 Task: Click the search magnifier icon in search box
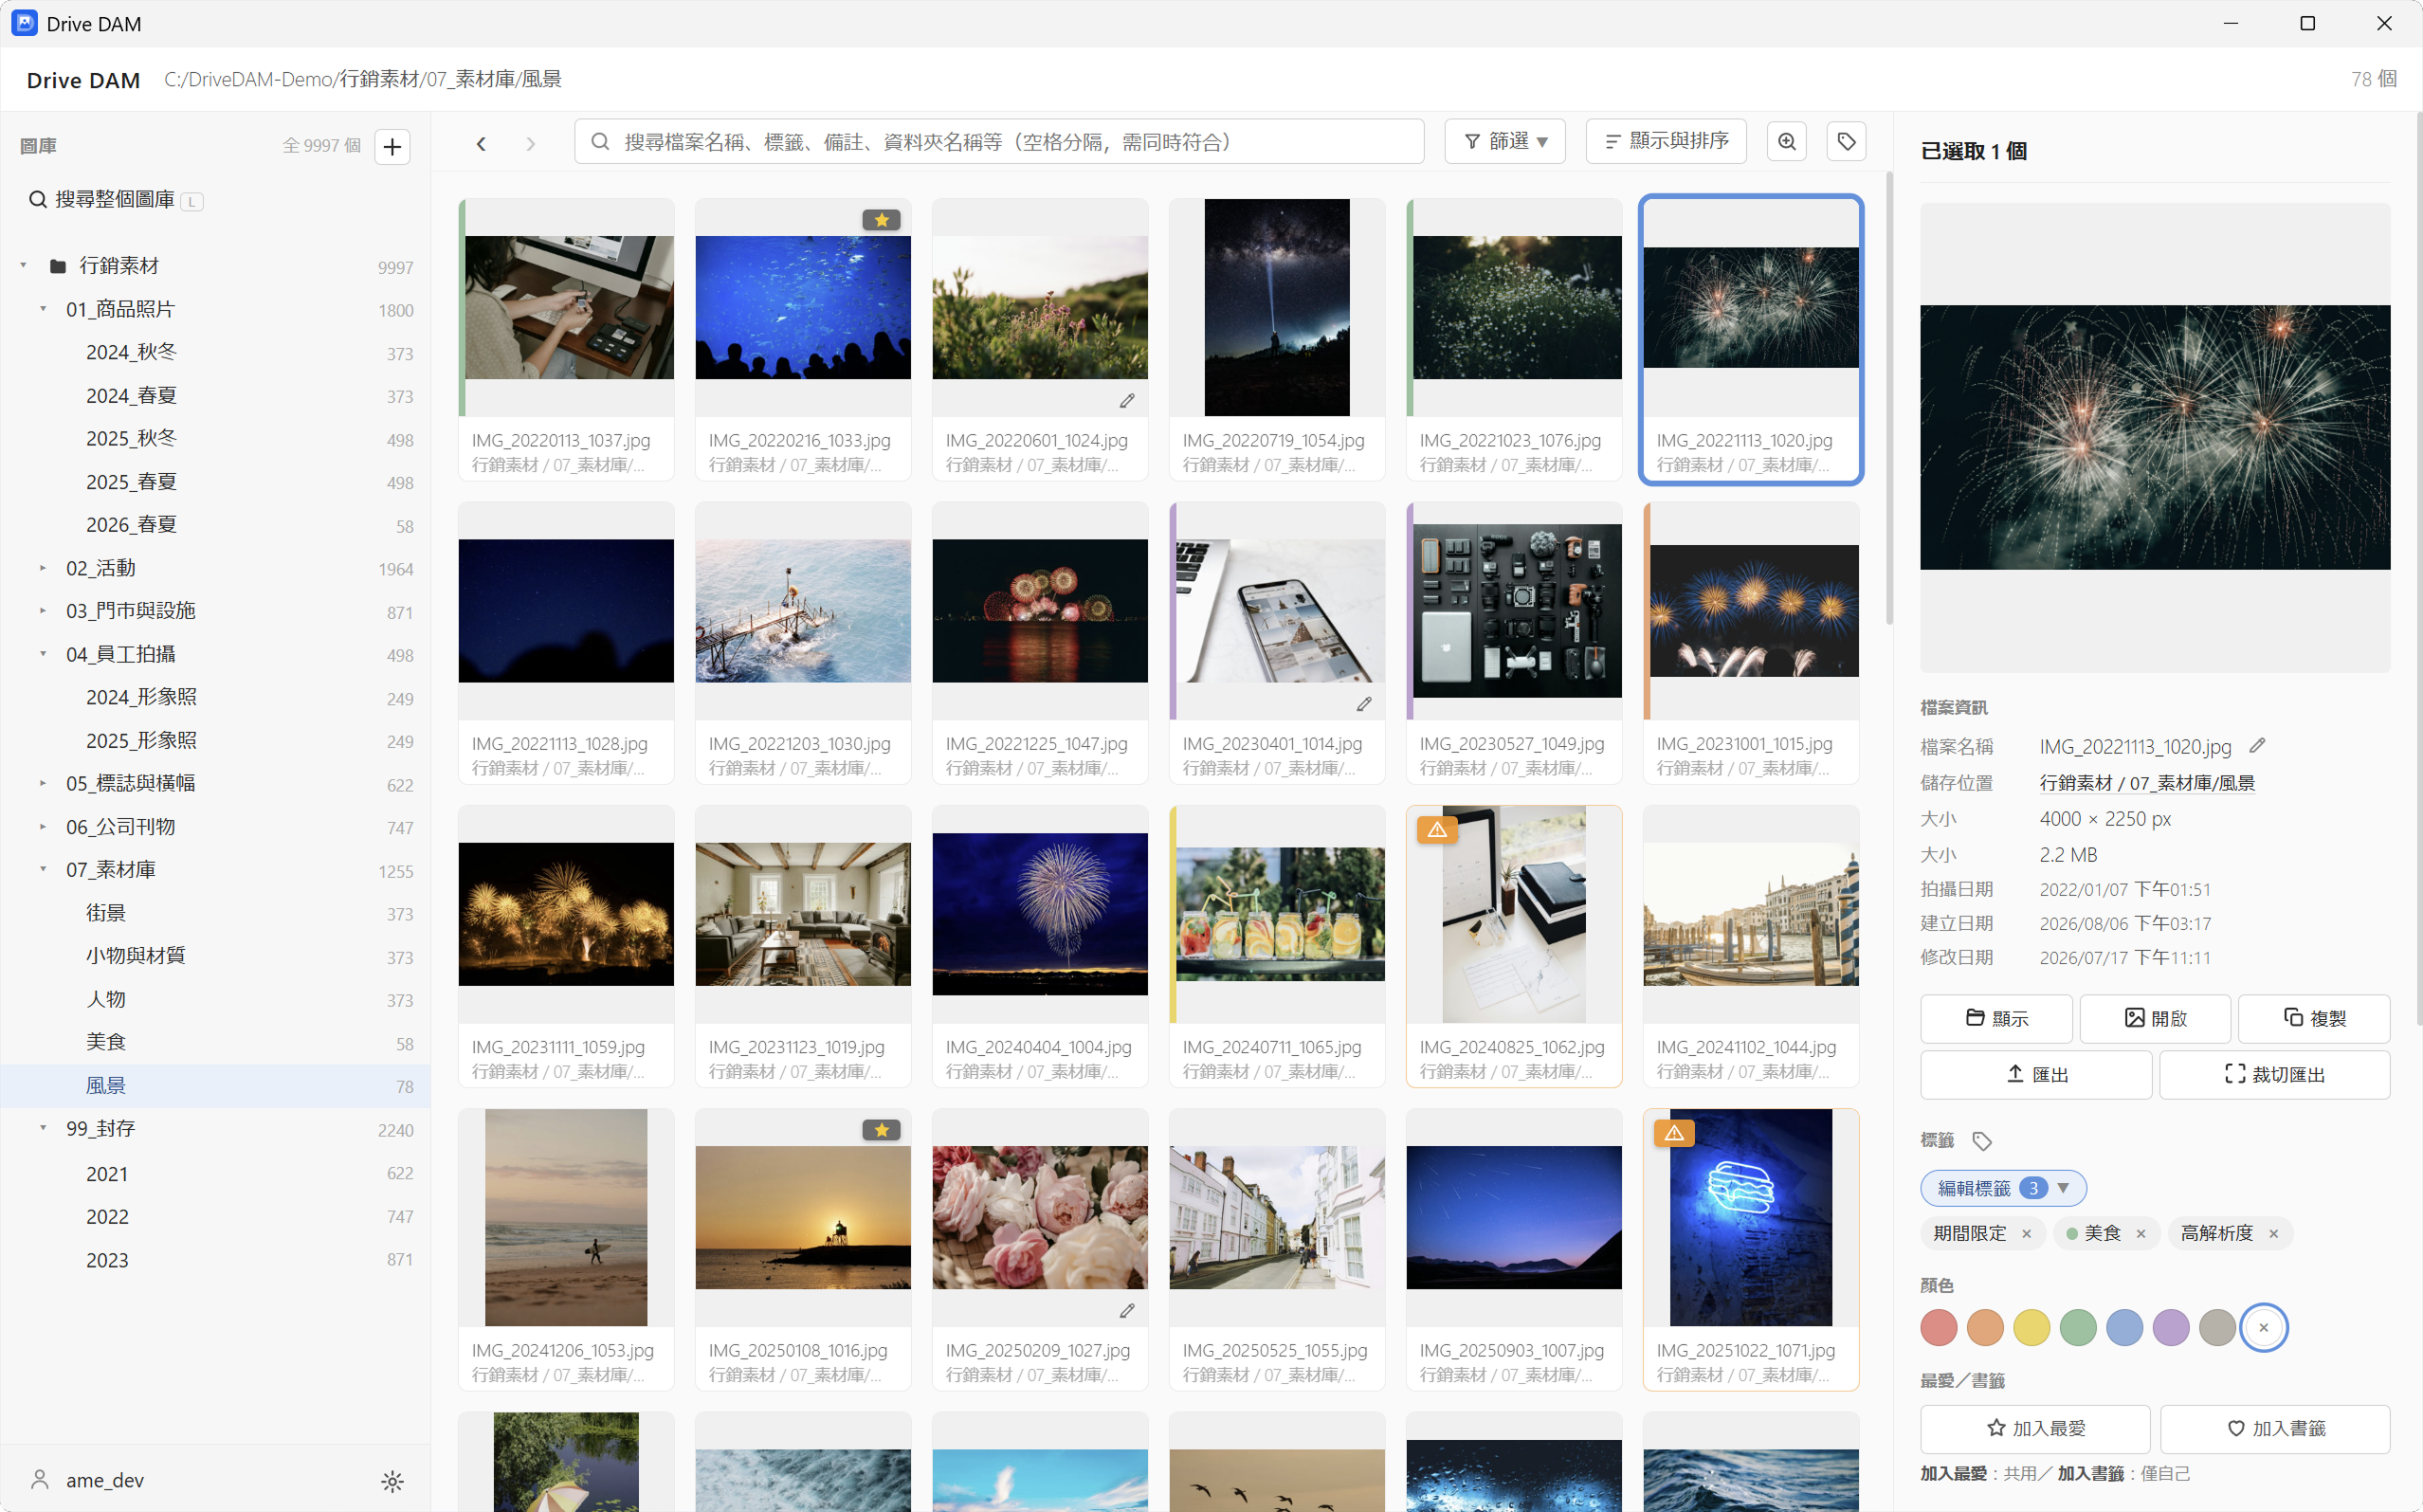600,142
